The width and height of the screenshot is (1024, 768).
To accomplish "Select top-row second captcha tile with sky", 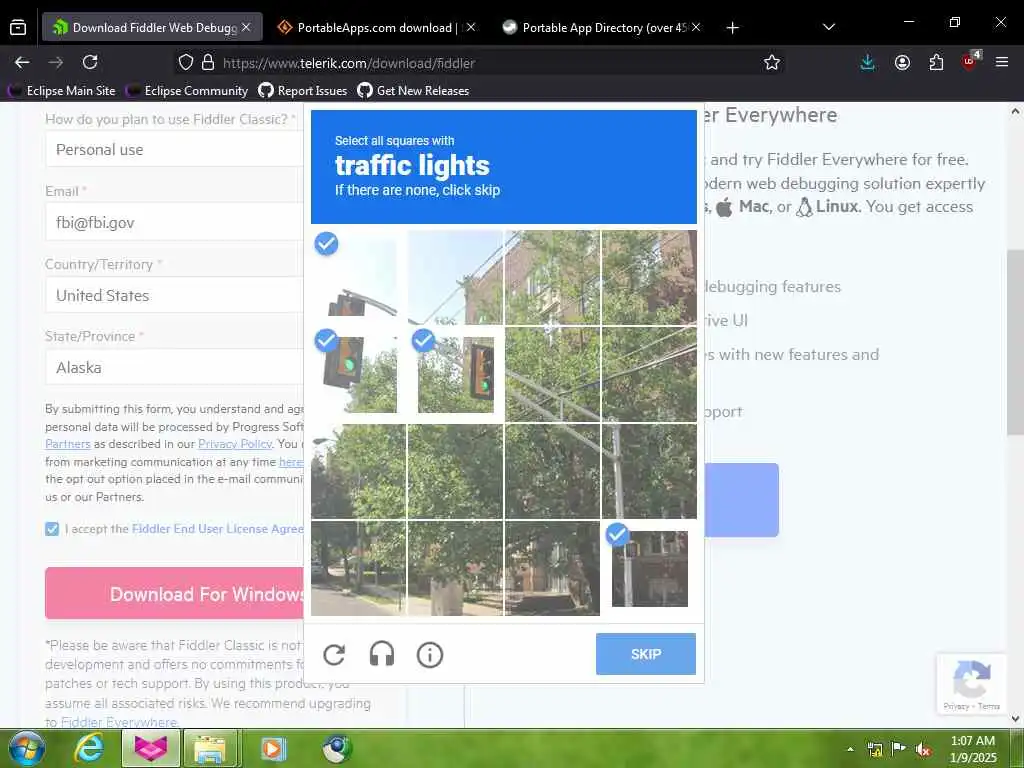I will tap(456, 277).
